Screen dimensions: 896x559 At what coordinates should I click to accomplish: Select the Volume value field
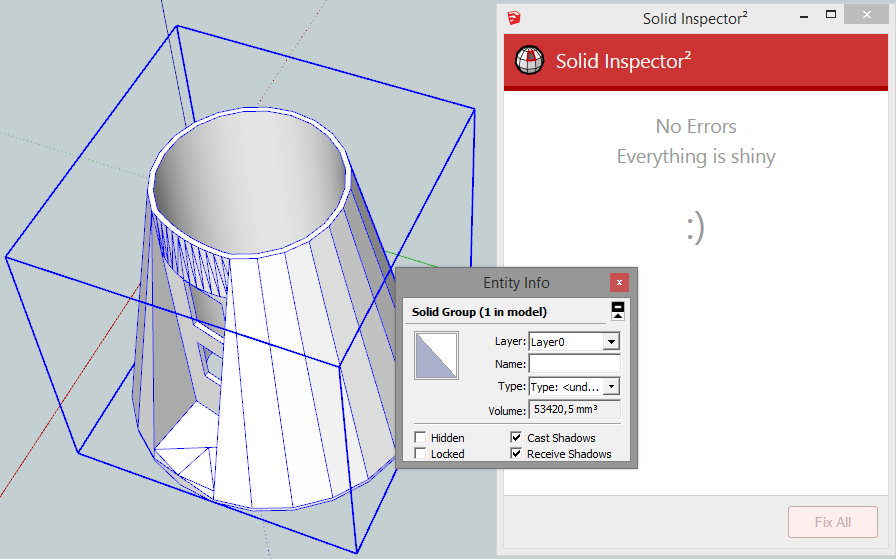pyautogui.click(x=574, y=410)
